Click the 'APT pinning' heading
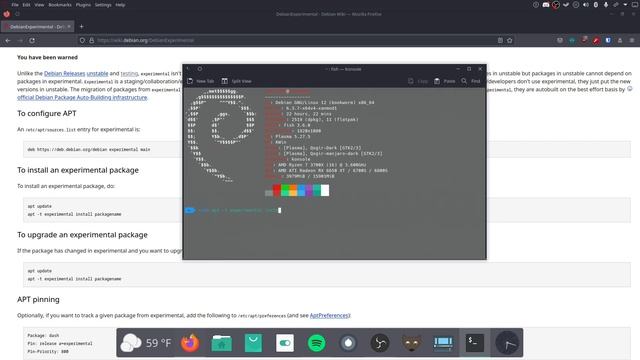Image resolution: width=640 pixels, height=360 pixels. [x=38, y=300]
